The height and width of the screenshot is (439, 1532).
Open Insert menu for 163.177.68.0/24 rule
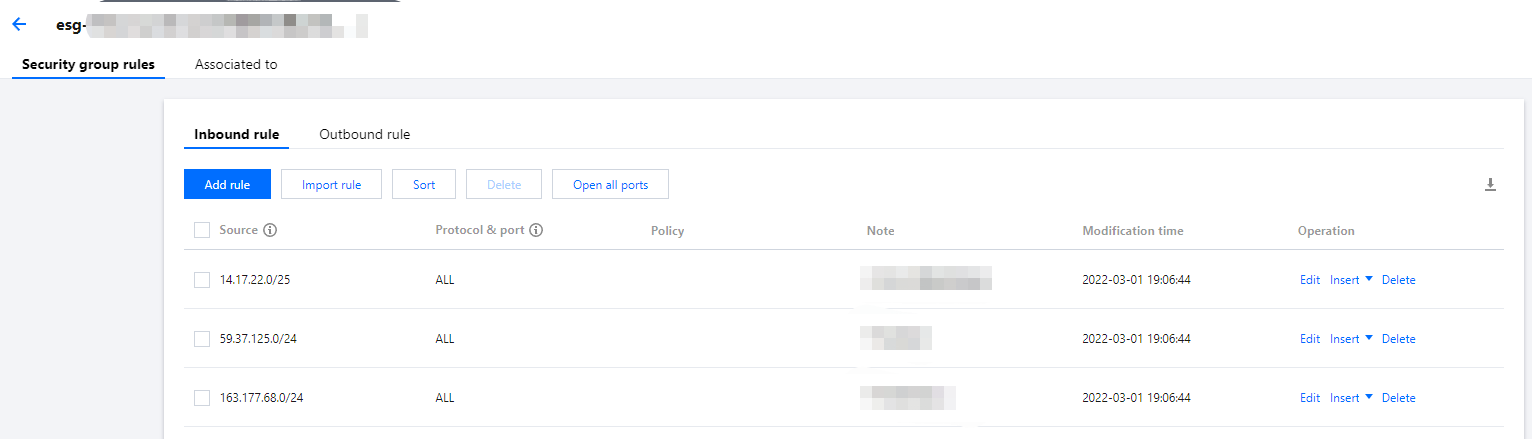pos(1351,398)
